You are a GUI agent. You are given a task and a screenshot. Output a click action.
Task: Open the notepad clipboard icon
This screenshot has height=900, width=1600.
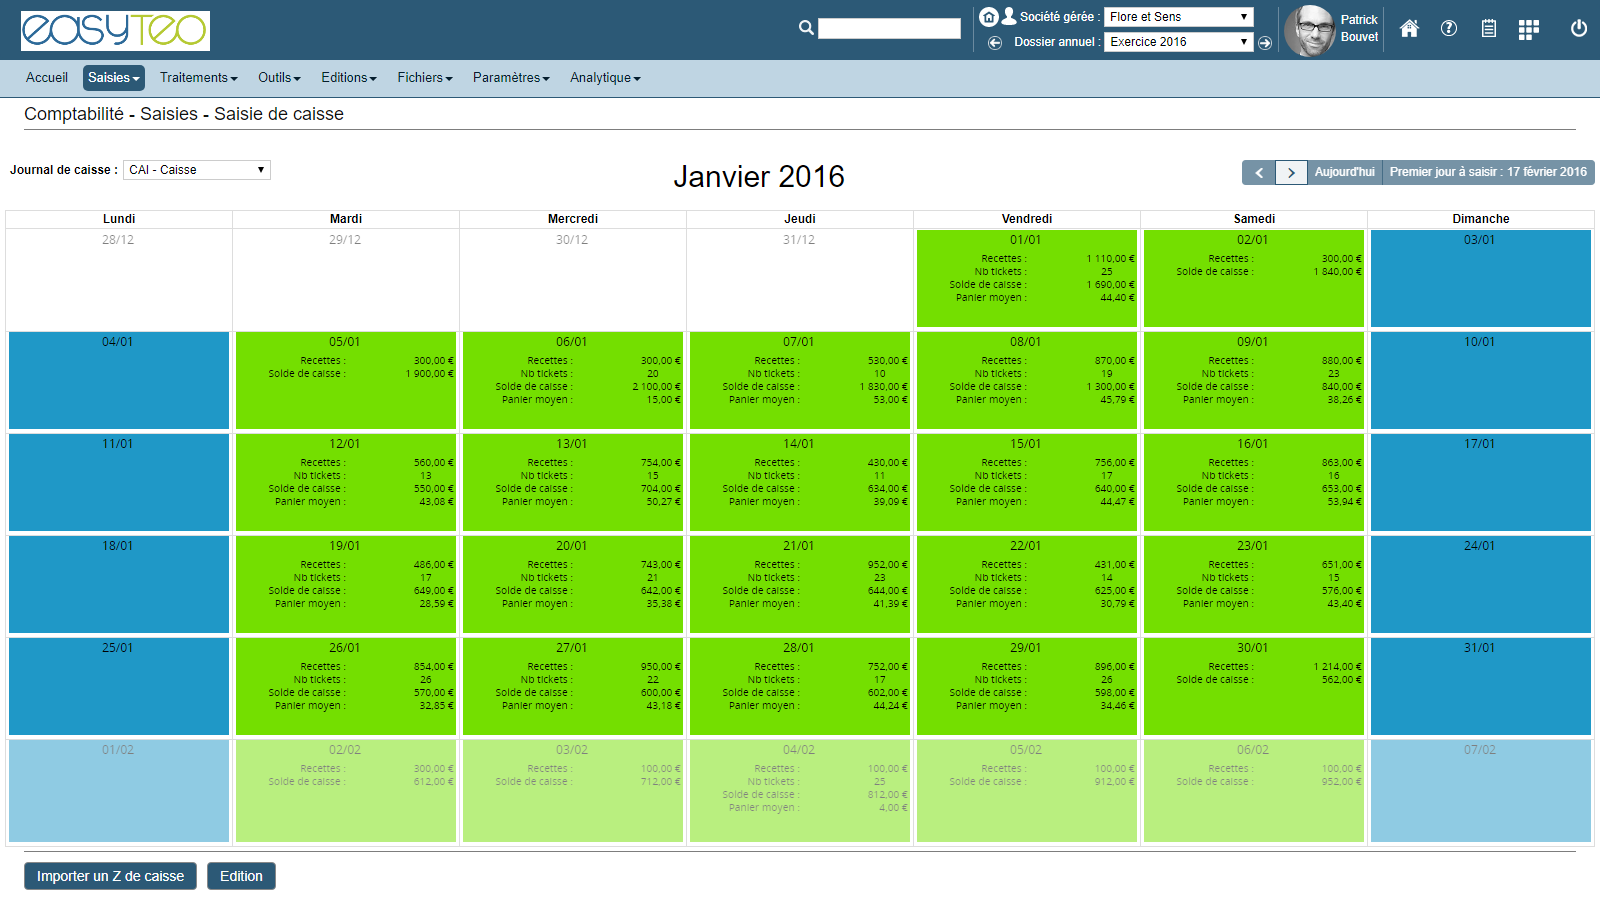pos(1489,29)
